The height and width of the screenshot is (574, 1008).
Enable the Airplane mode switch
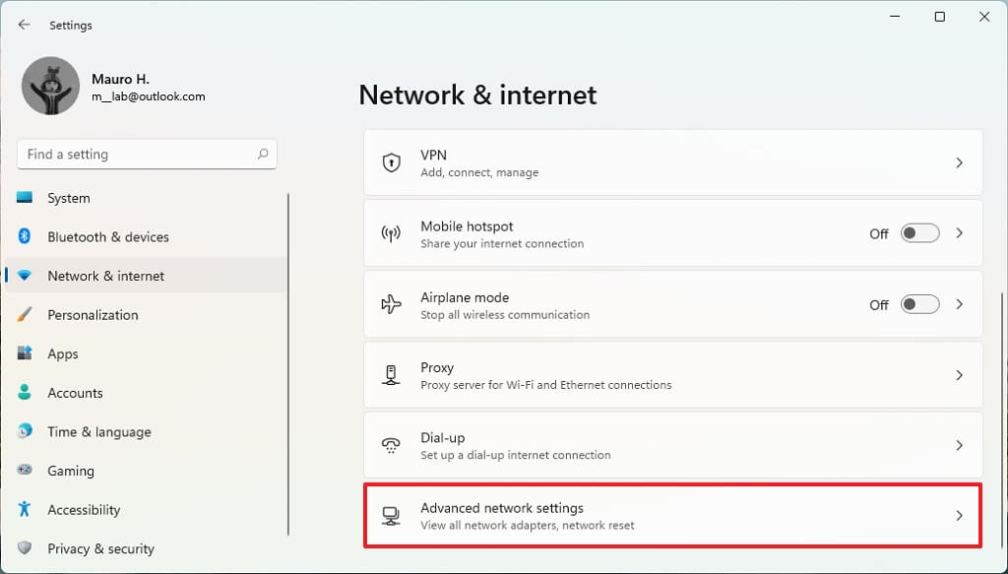(x=919, y=304)
